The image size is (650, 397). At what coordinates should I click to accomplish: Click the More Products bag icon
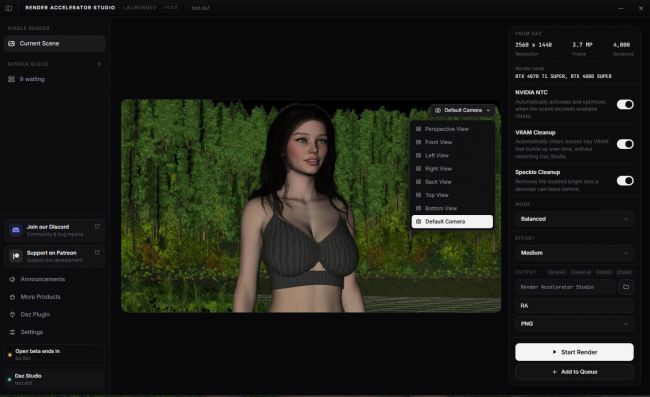[x=12, y=297]
